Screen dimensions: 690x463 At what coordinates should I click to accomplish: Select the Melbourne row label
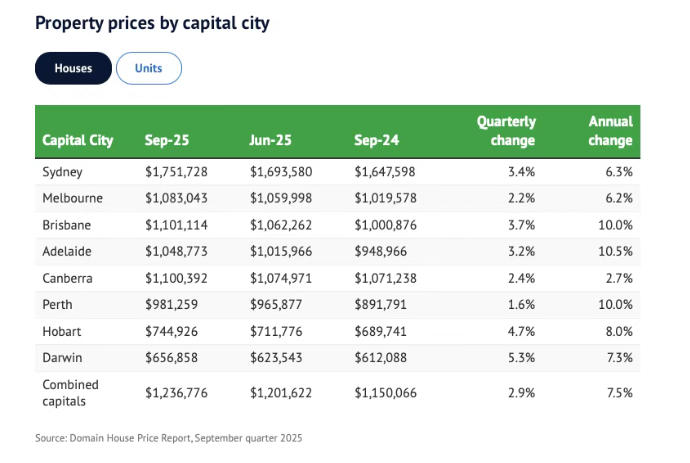coord(72,199)
